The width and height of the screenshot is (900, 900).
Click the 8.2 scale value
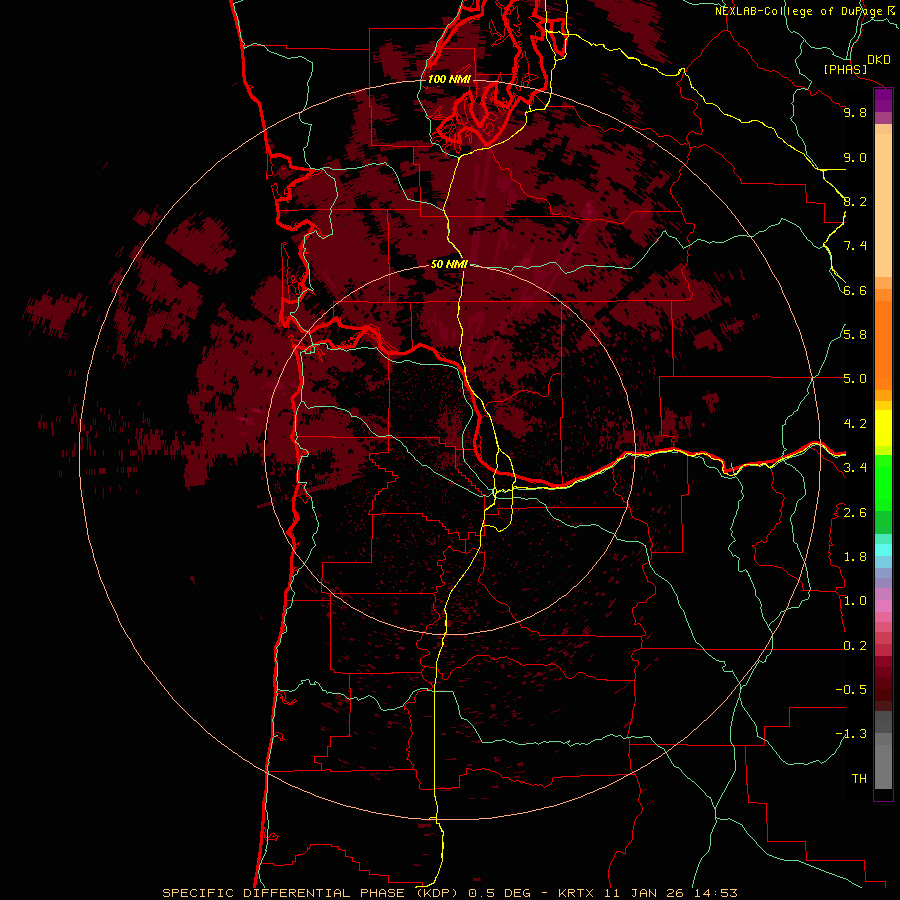(855, 201)
